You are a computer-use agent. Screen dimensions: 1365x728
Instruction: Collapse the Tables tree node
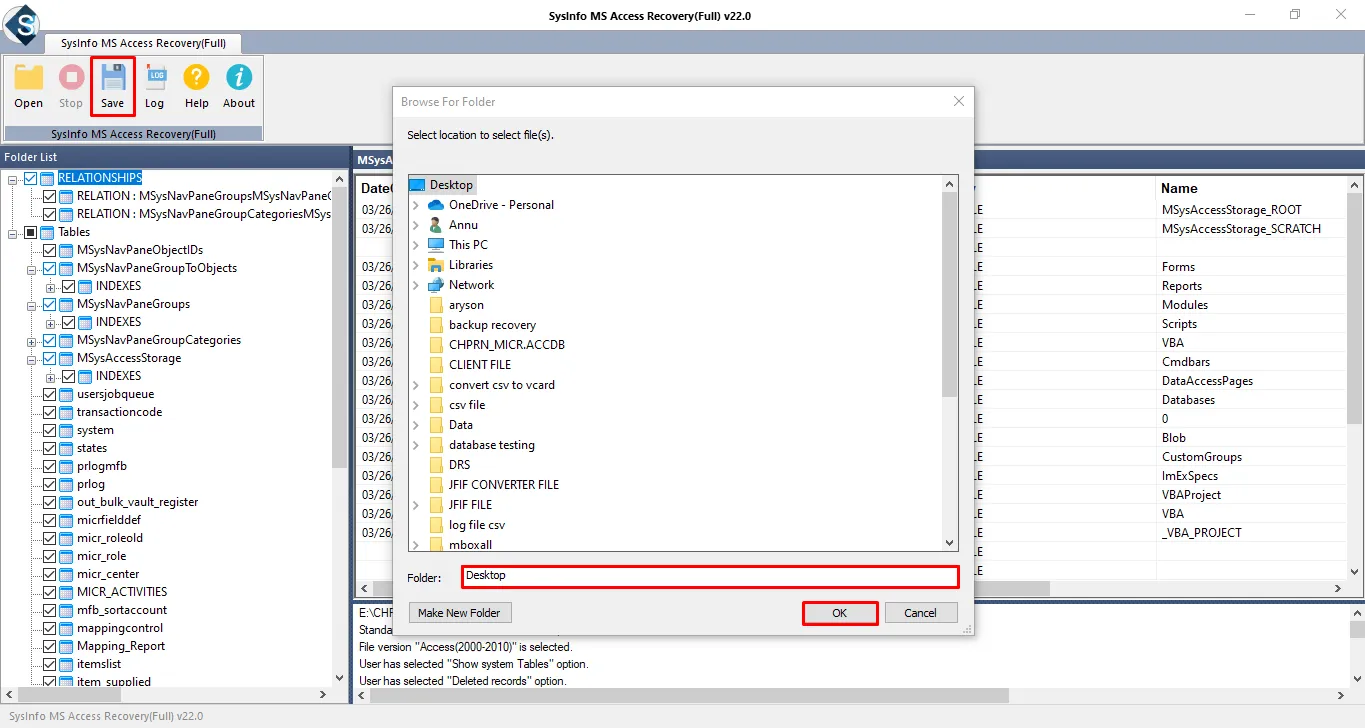pyautogui.click(x=13, y=232)
